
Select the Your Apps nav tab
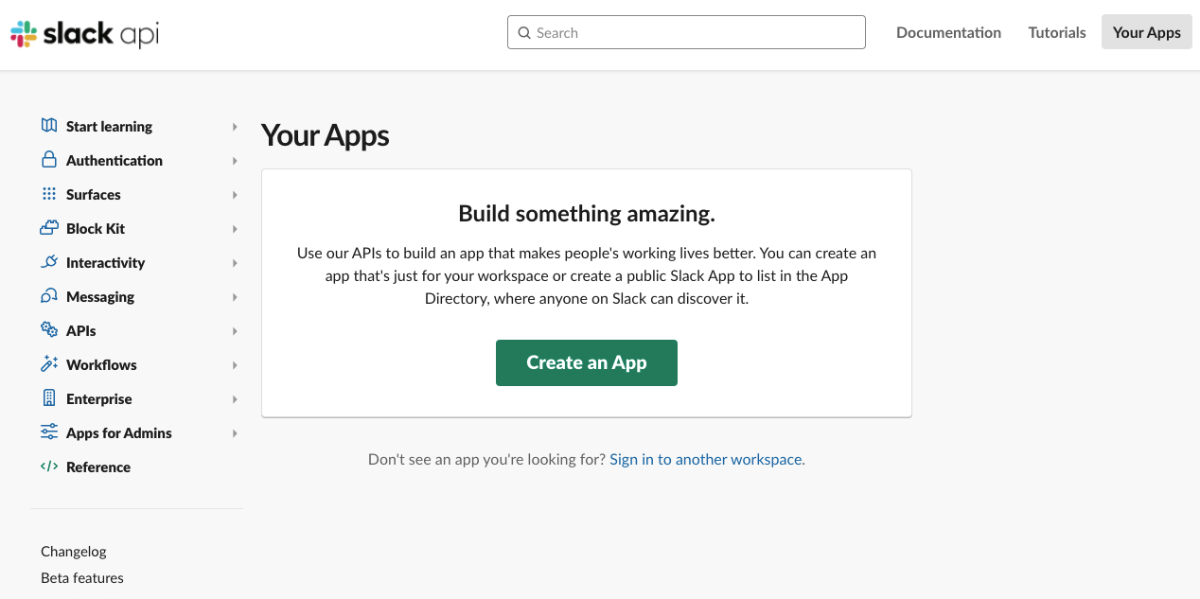1147,32
